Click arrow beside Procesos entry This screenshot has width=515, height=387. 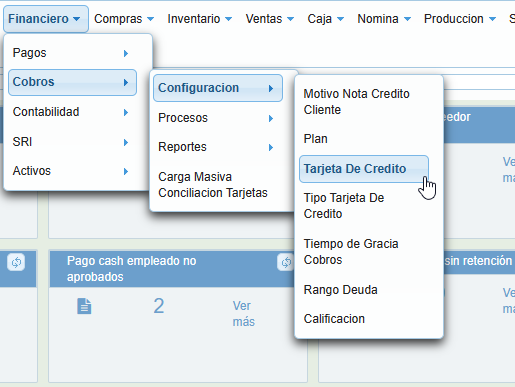click(x=271, y=119)
